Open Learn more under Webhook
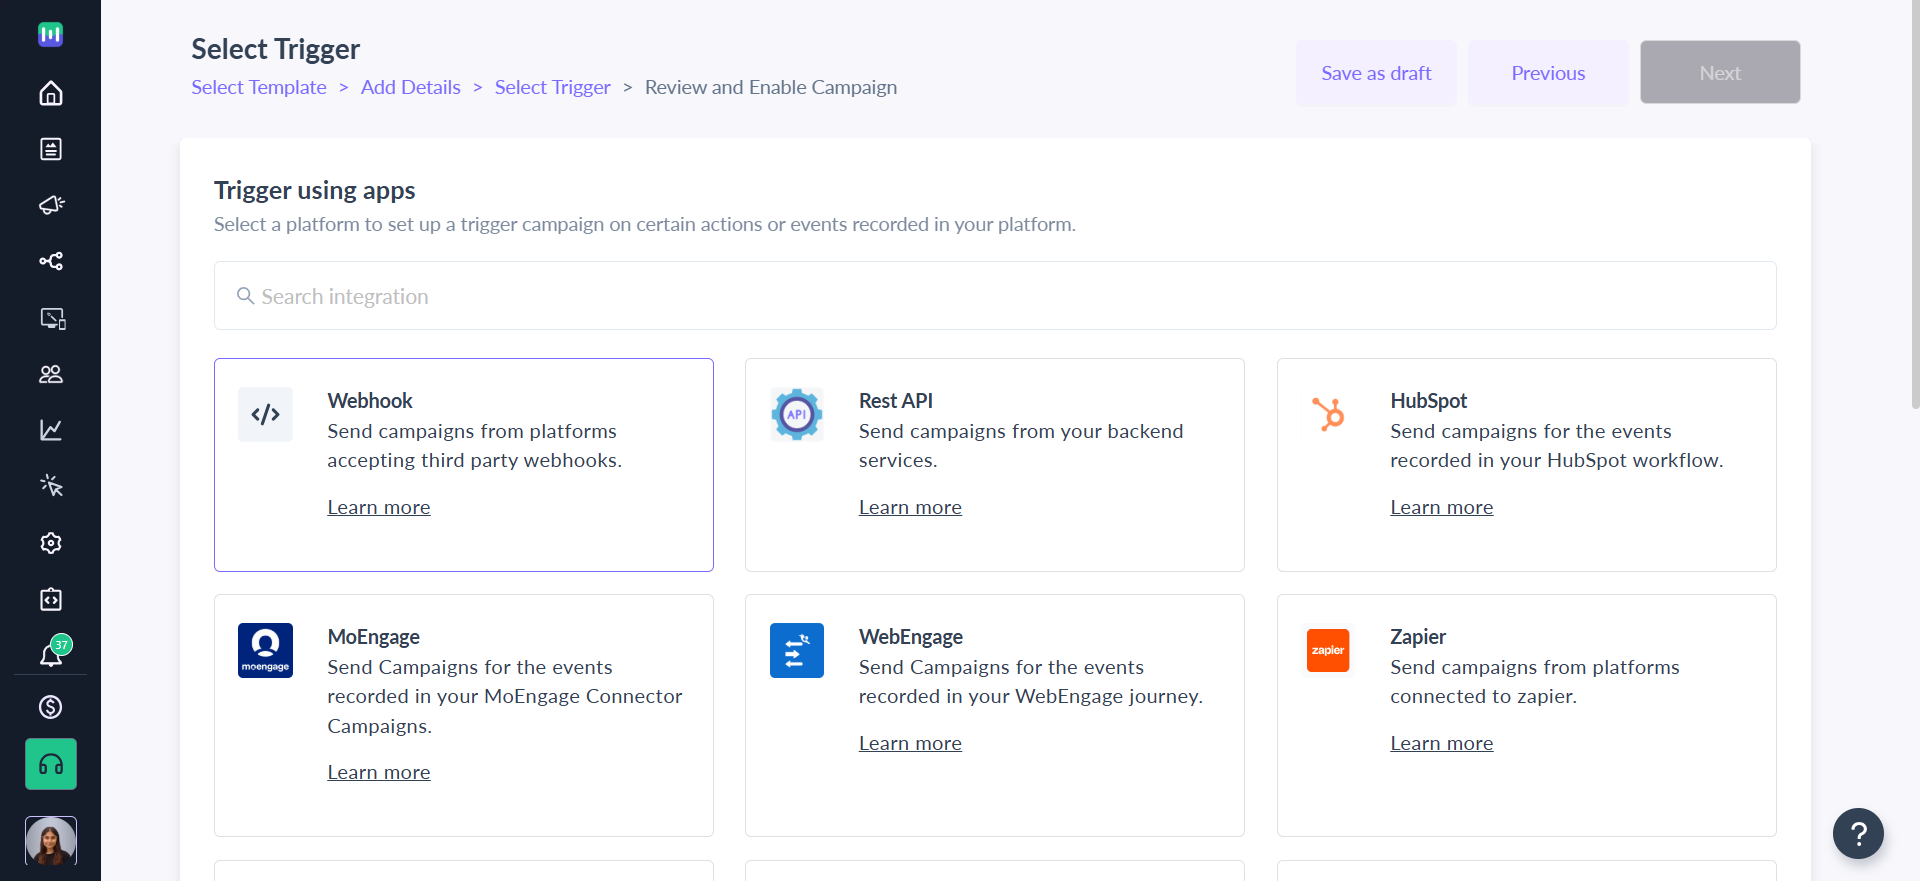This screenshot has width=1920, height=881. click(x=379, y=507)
